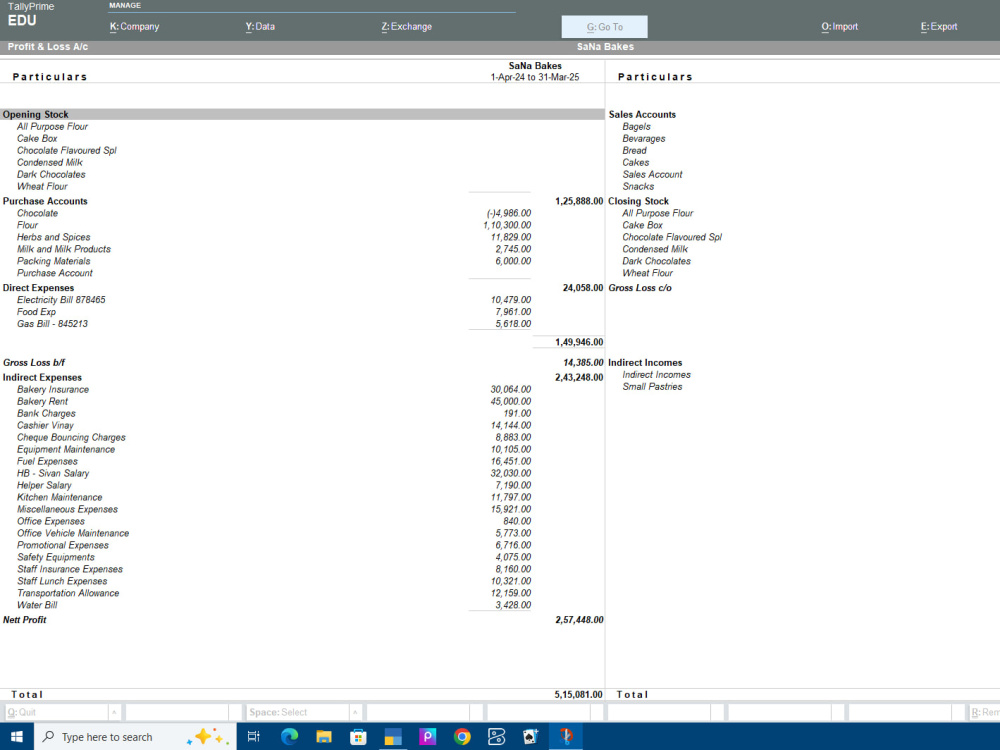Select Equipment Maintenance ledger
1000x750 pixels.
point(66,450)
